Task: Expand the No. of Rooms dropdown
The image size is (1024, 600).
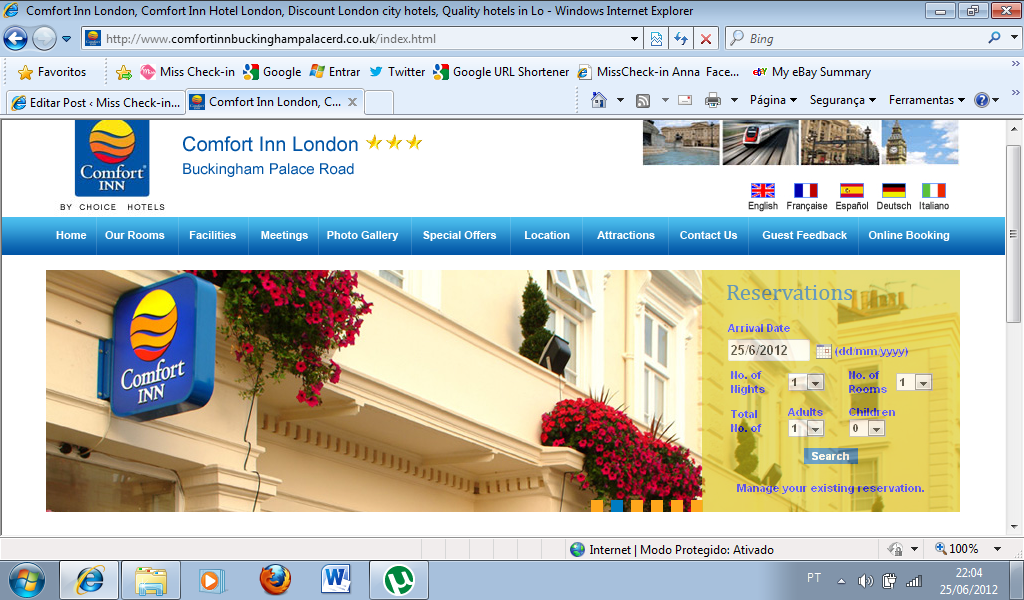Action: coord(914,383)
